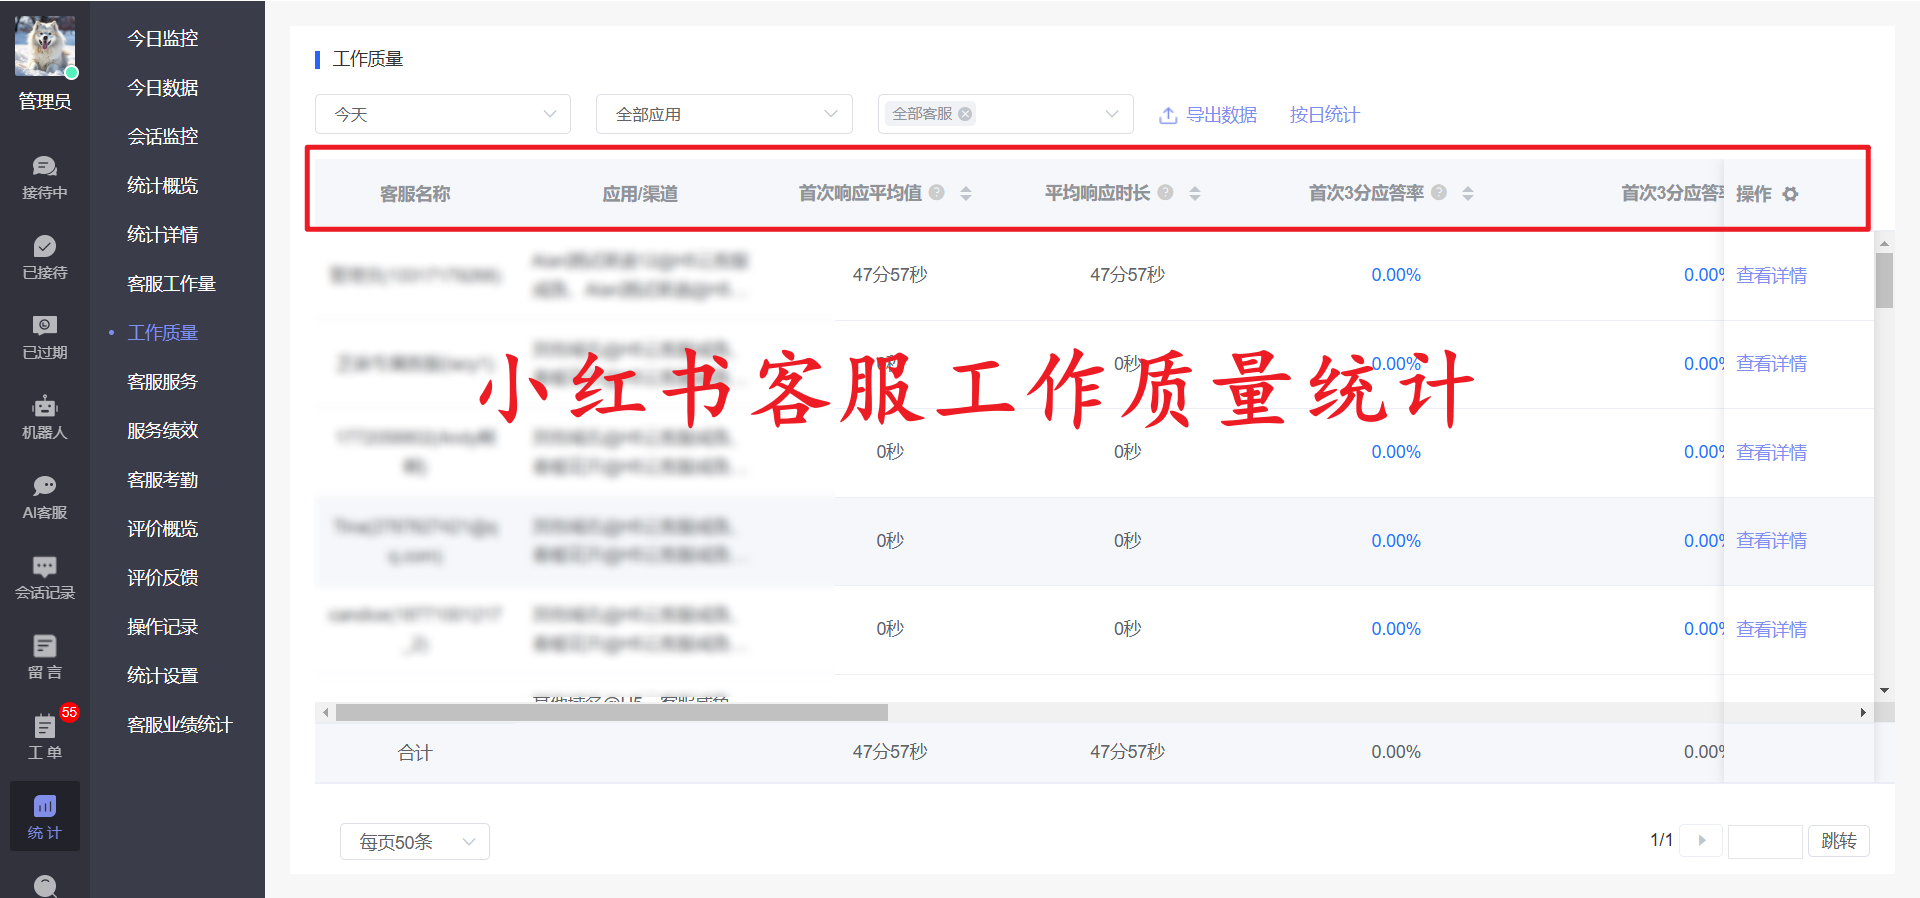Viewport: 1920px width, 898px height.
Task: Click help icon beside 平均响应时长
Action: click(x=1166, y=193)
